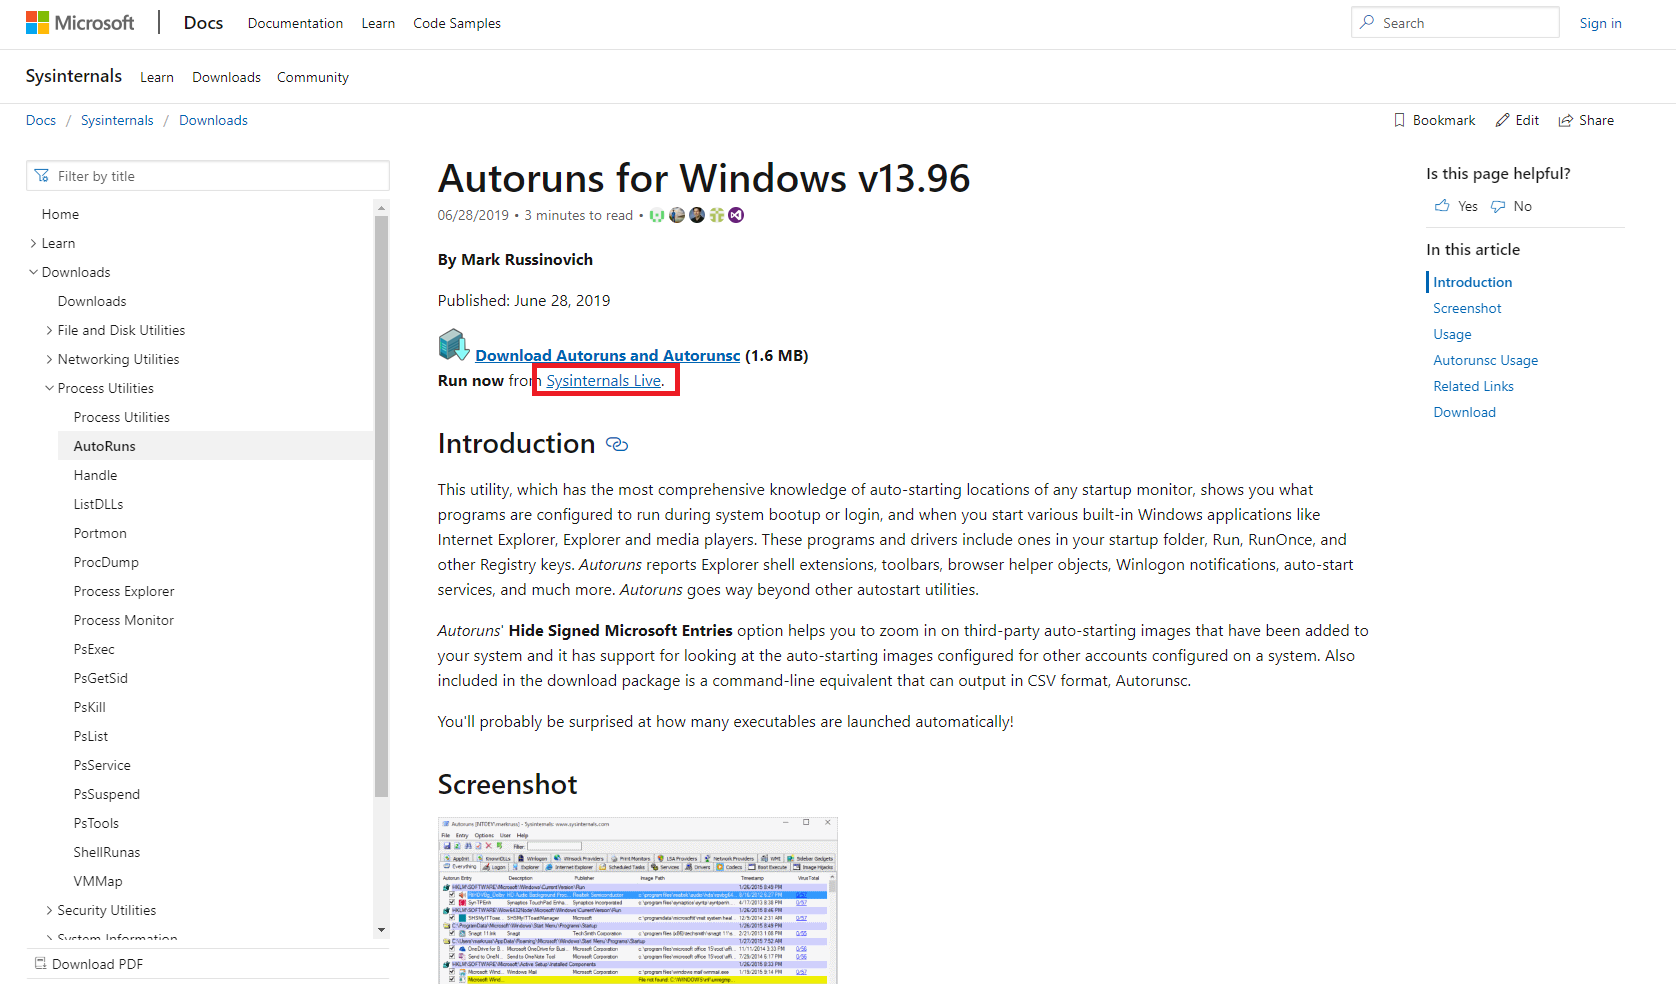This screenshot has width=1676, height=984.
Task: Open the Autoruns screenshot thumbnail
Action: [637, 900]
